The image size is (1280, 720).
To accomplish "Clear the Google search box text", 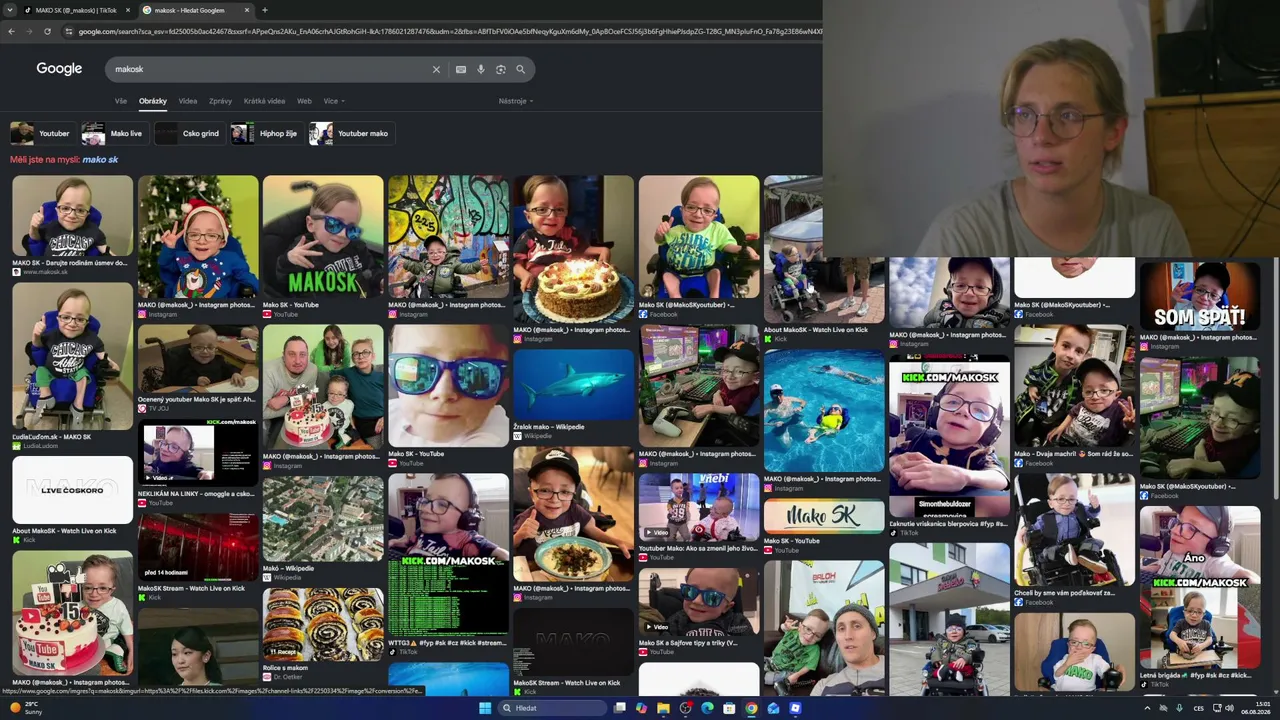I will pyautogui.click(x=436, y=70).
